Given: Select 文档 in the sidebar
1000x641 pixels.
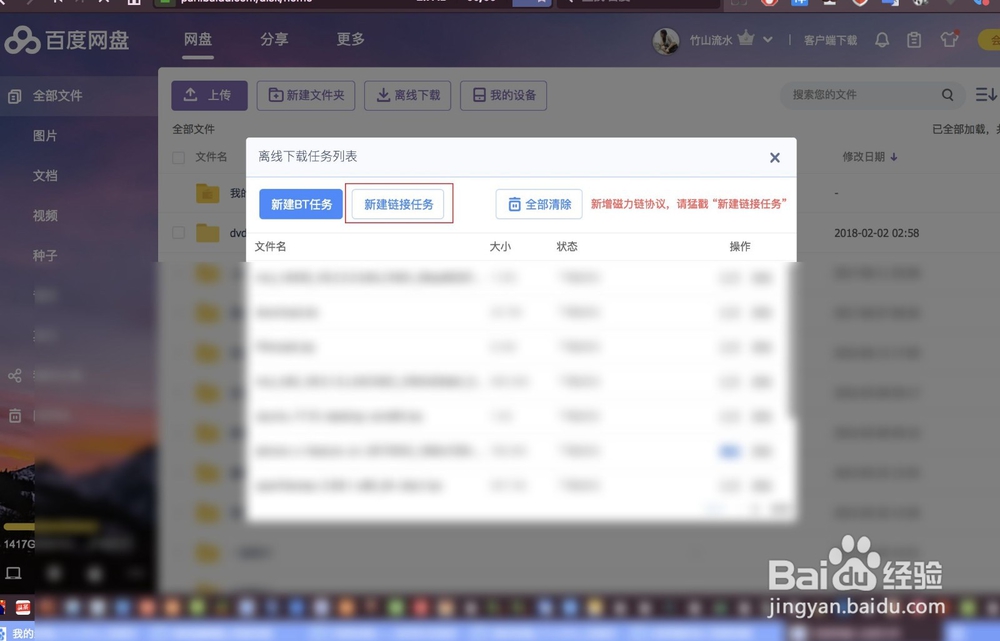Looking at the screenshot, I should pyautogui.click(x=45, y=176).
